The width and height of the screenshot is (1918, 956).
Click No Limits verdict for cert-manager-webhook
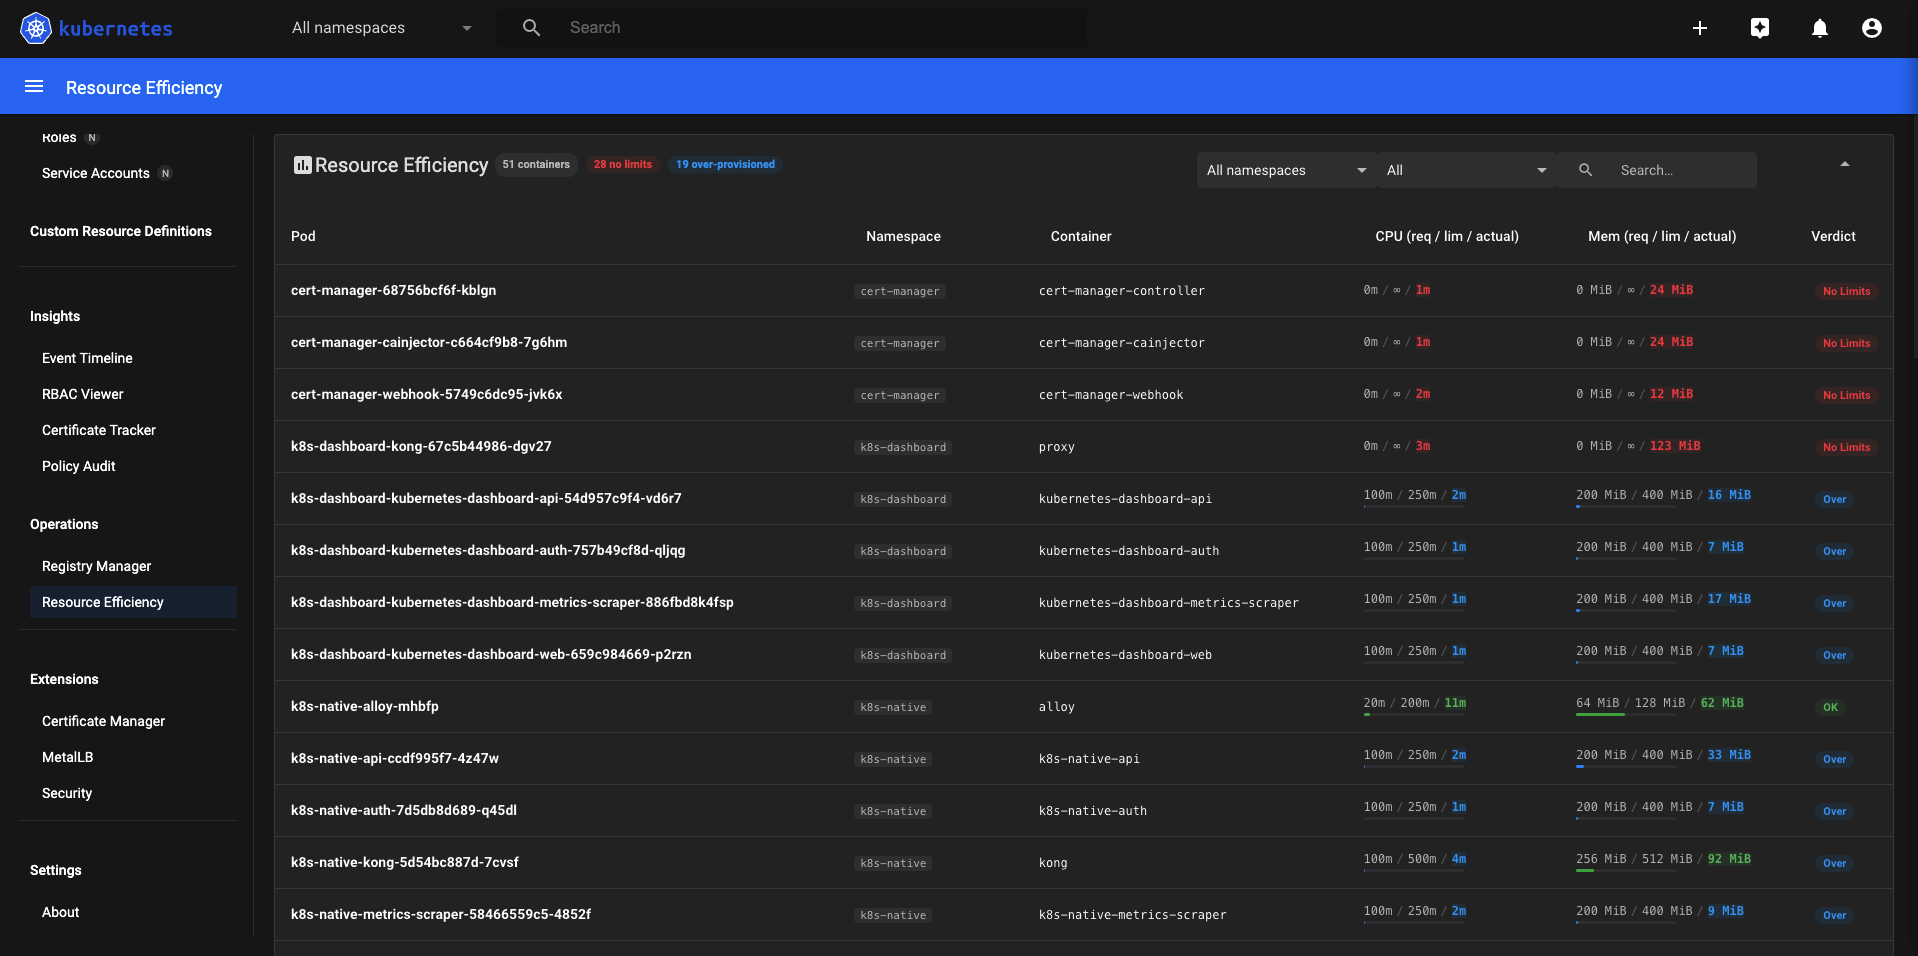point(1846,395)
